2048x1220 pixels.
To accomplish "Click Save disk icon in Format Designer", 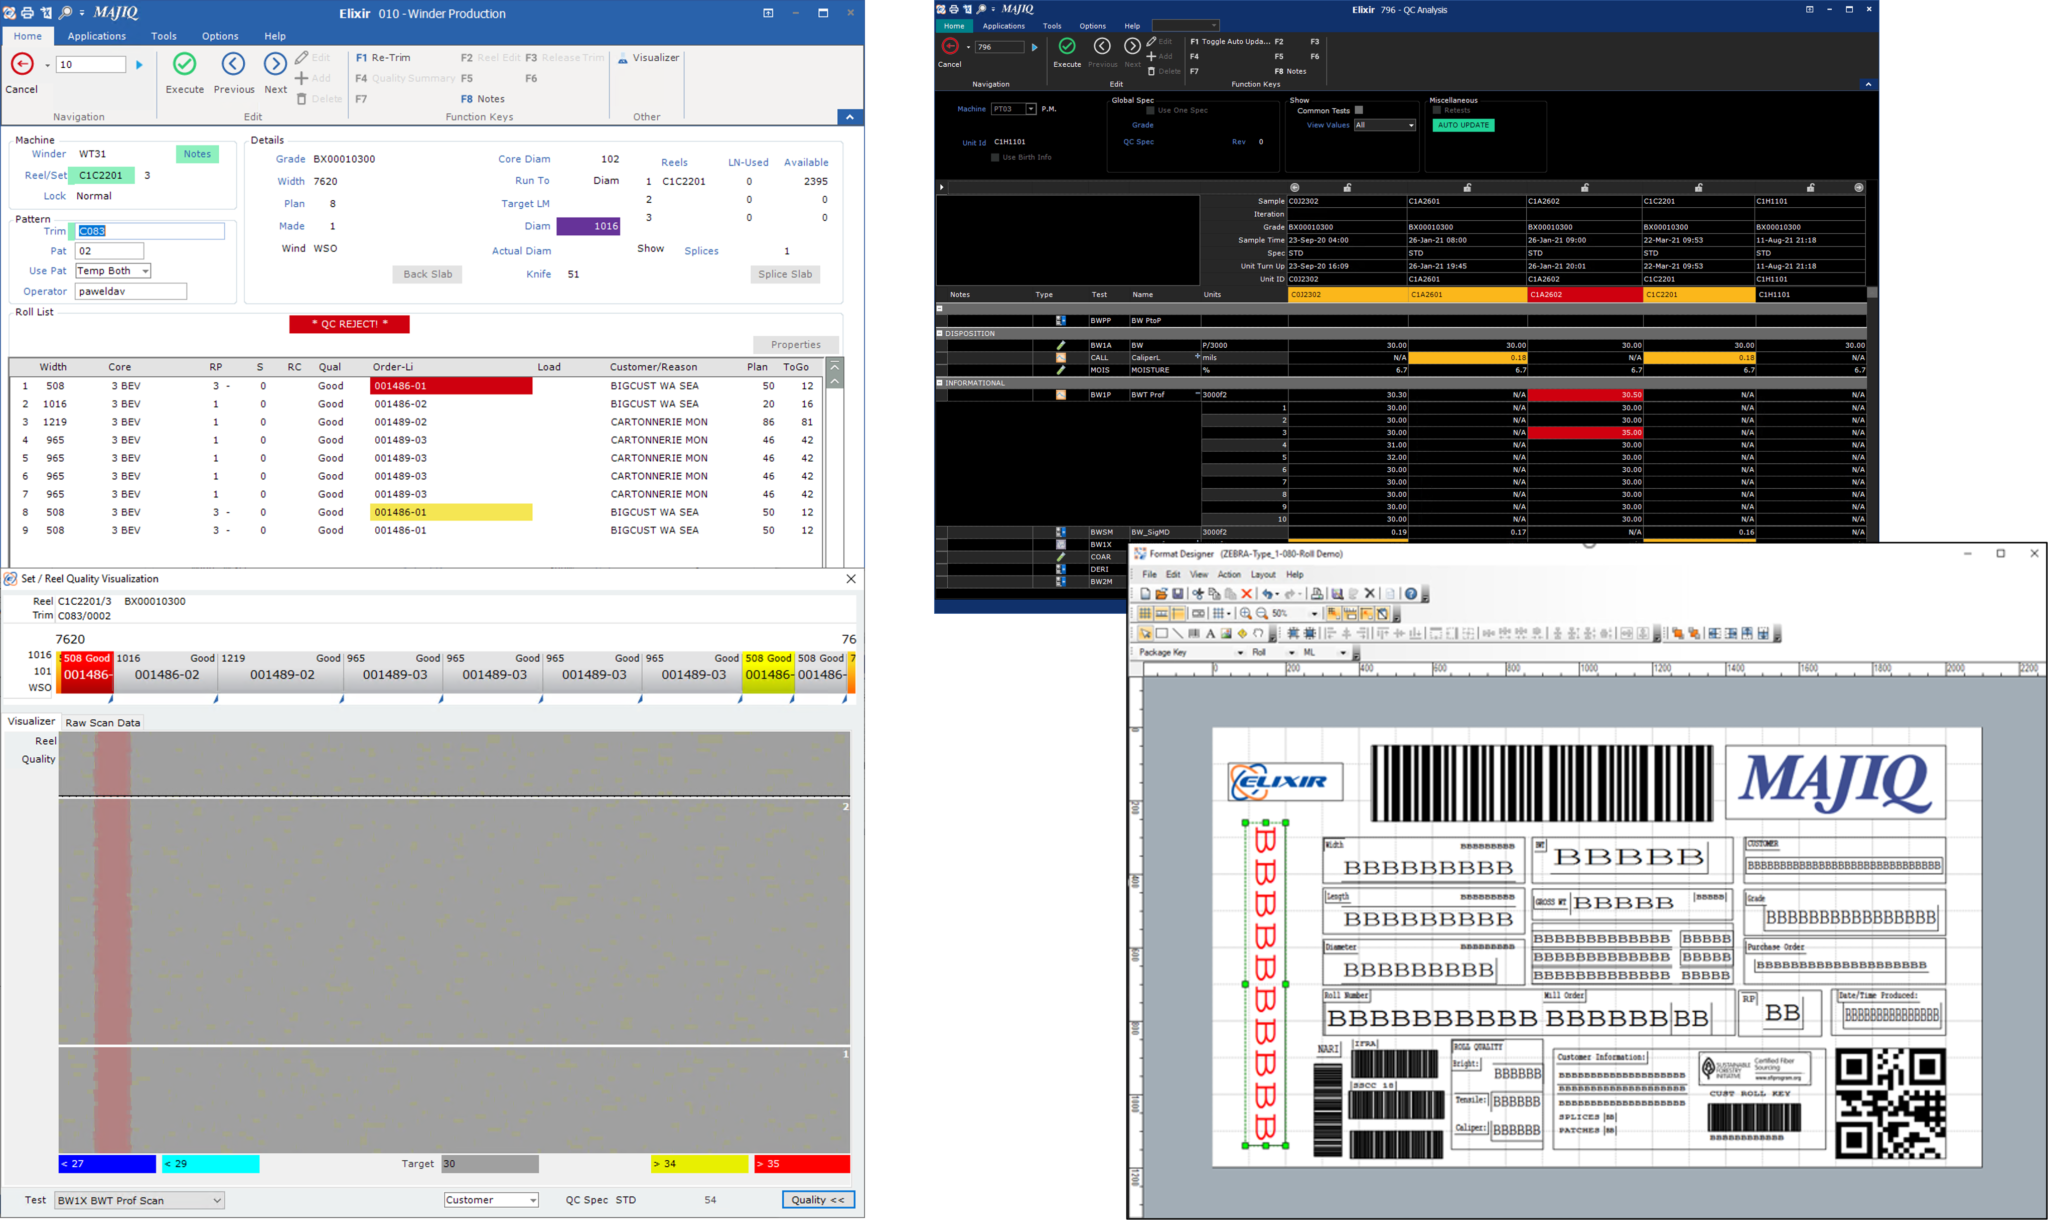I will [x=1177, y=594].
